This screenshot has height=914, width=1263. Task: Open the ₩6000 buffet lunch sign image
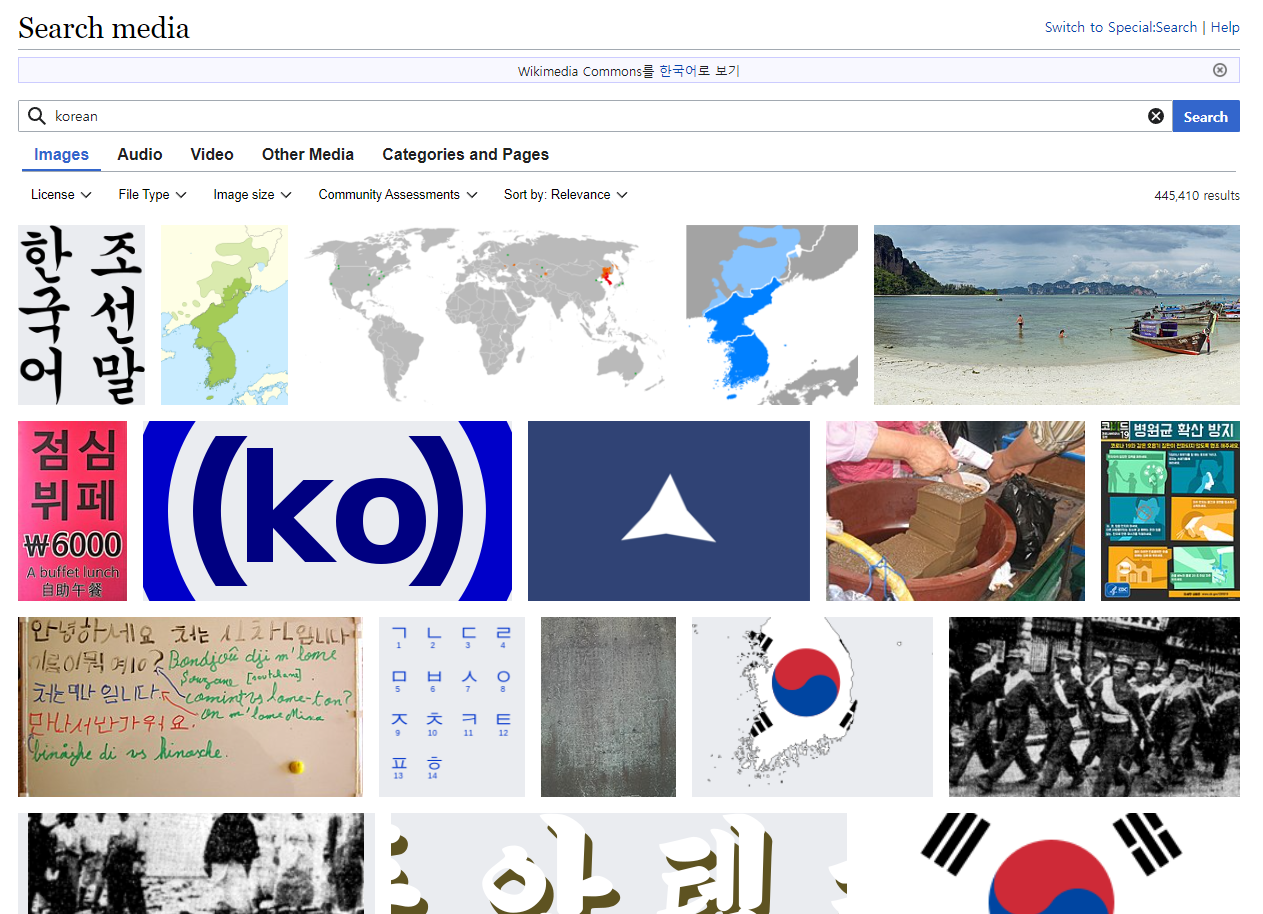click(x=72, y=511)
